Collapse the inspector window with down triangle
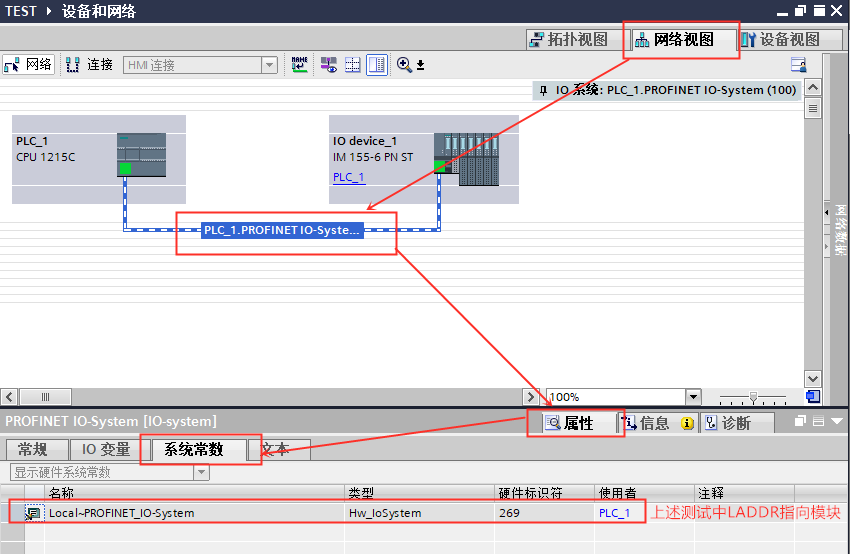 (x=836, y=421)
